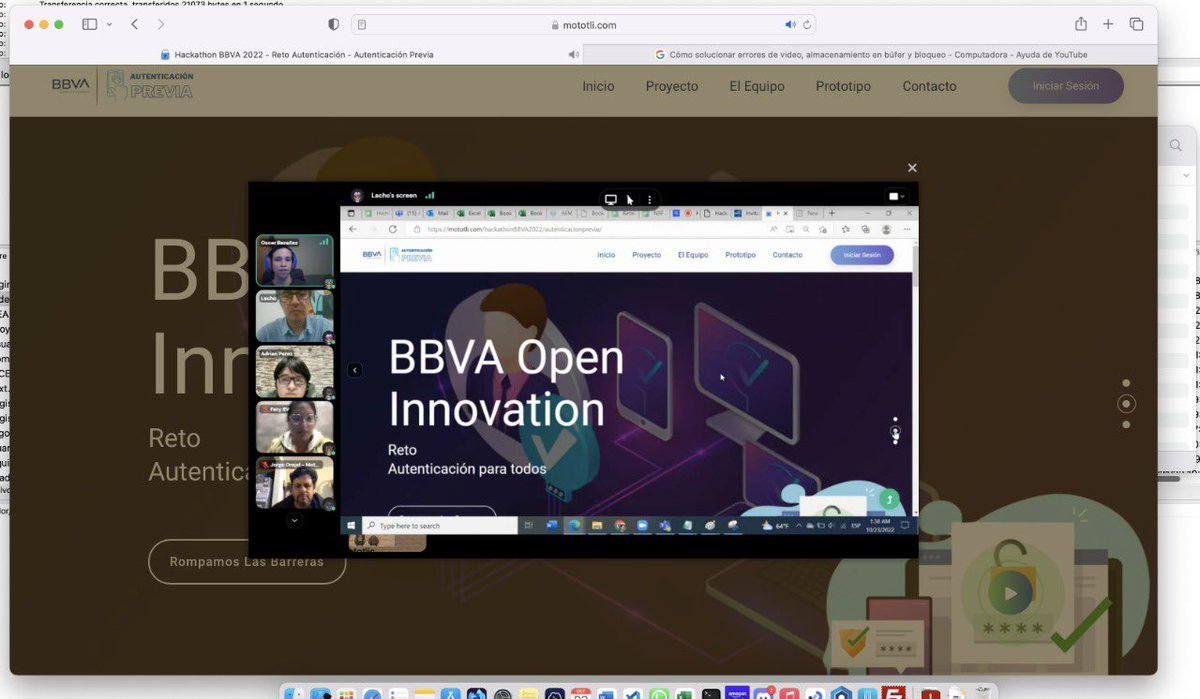Screen dimensions: 1200x699
Task: Switch to the Hackathon BBVA 2022 tab
Action: pos(297,55)
